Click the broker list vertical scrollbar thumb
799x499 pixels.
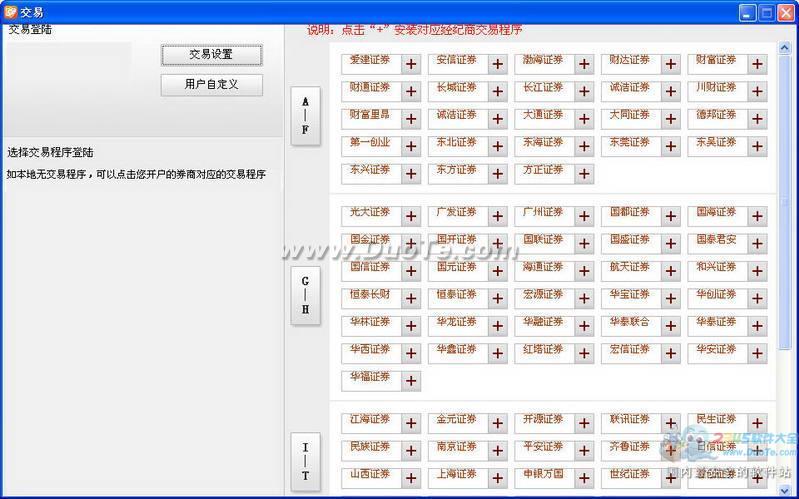click(784, 202)
